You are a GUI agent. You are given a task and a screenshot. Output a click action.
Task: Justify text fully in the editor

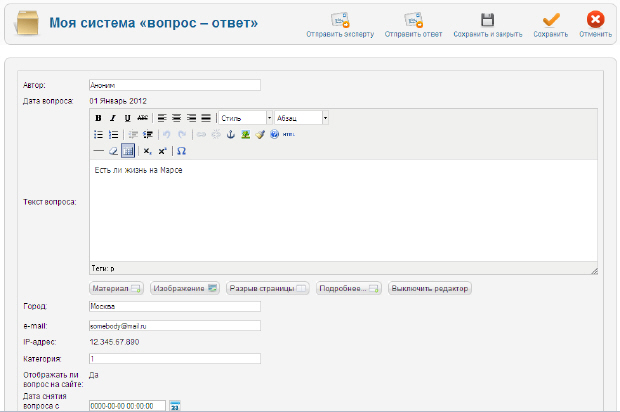(x=206, y=118)
